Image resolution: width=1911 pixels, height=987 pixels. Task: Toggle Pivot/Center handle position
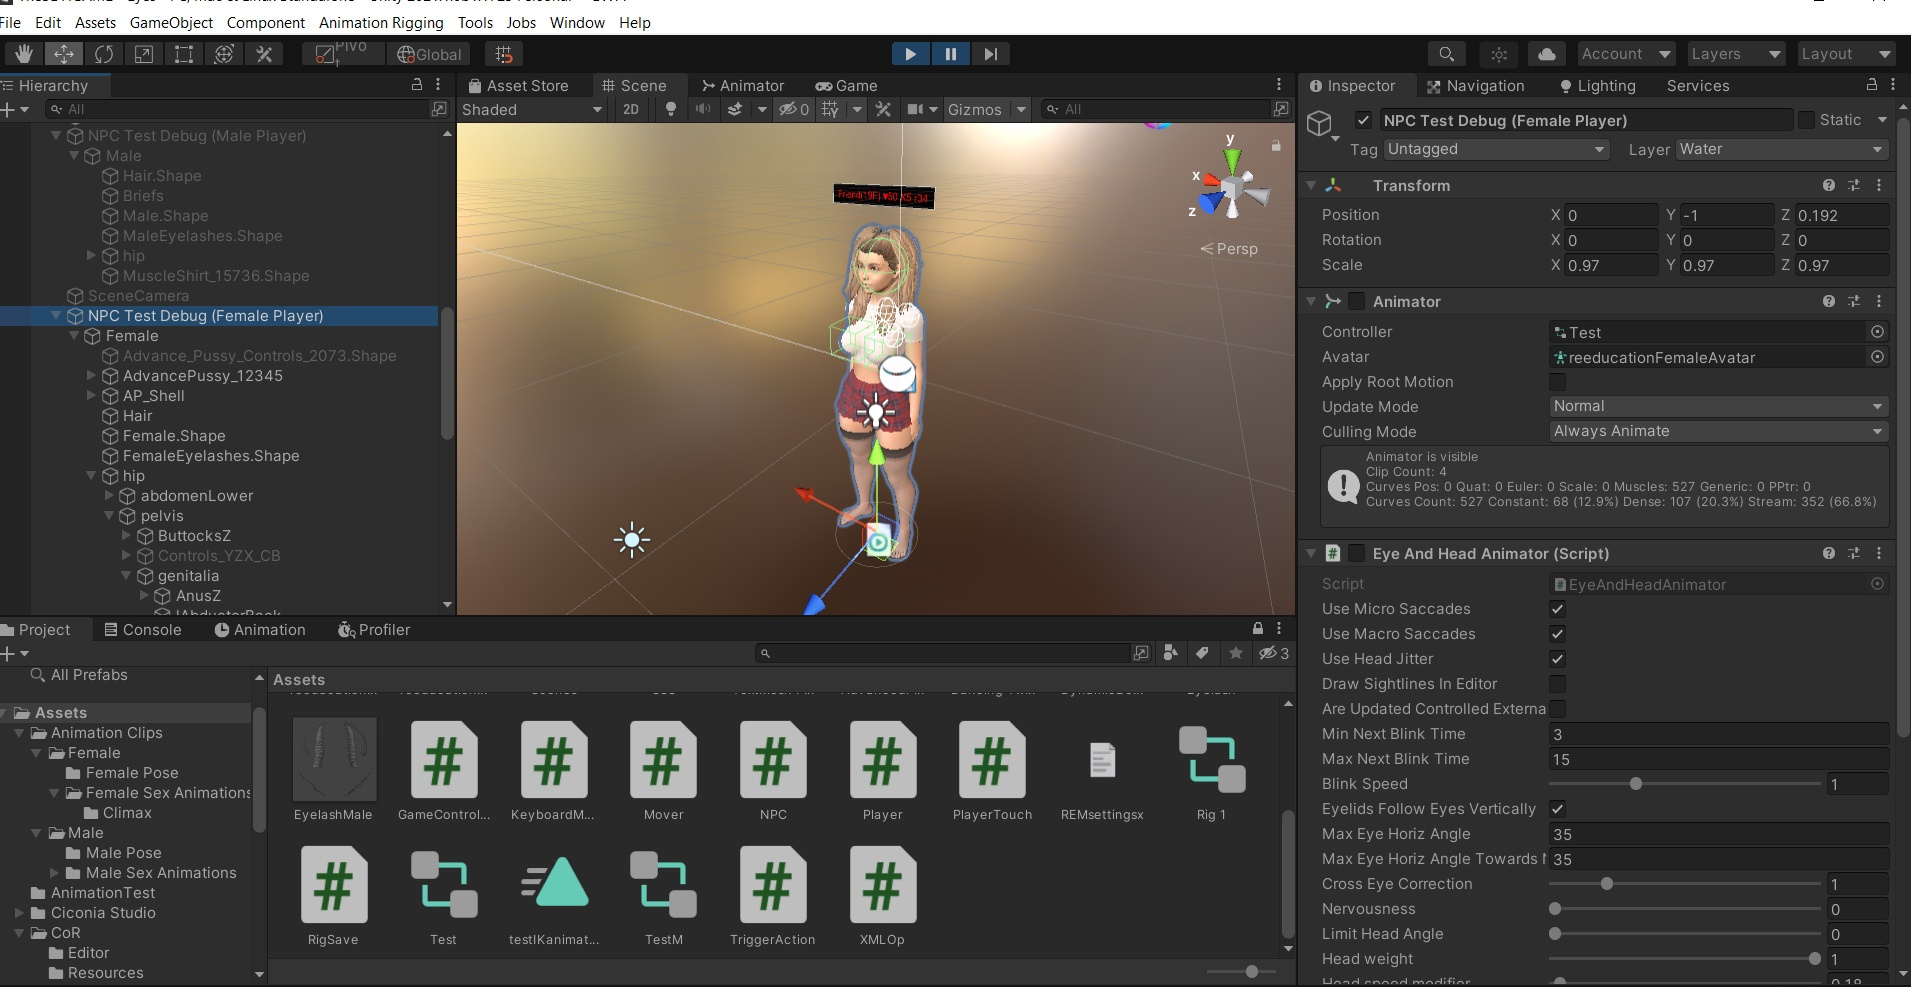343,54
